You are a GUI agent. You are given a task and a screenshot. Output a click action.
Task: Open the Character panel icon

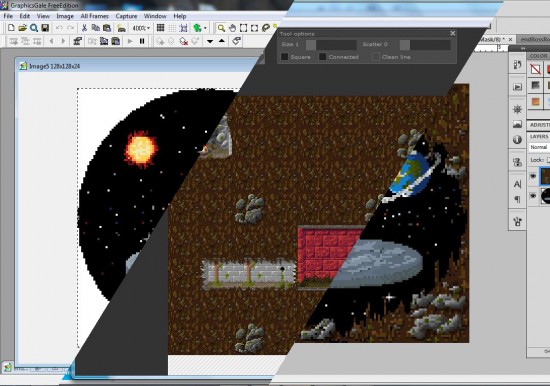(517, 184)
